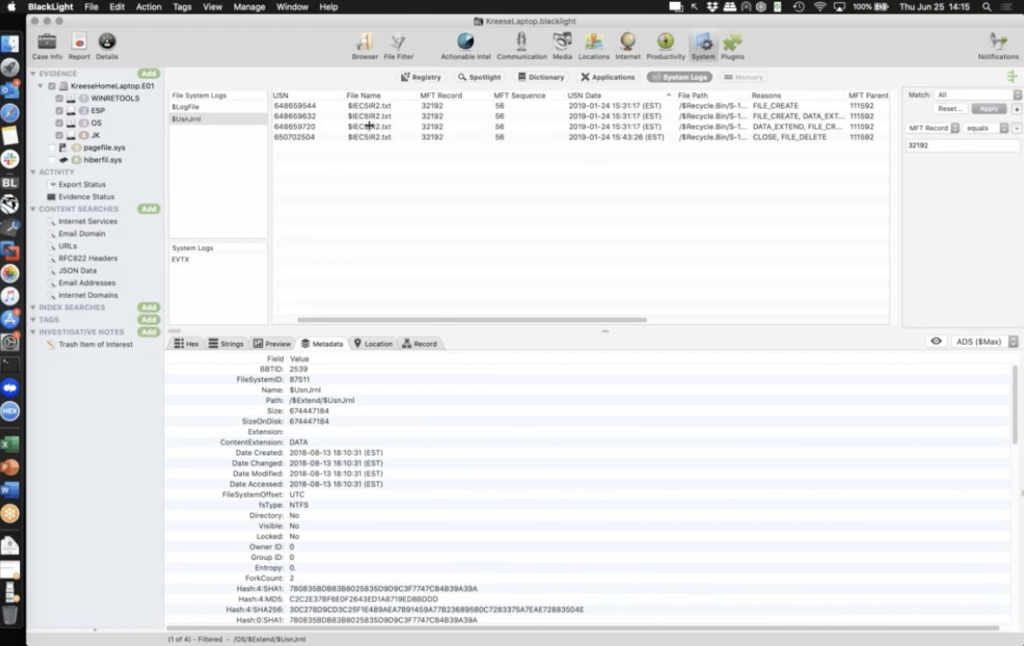Toggle the KreeseHomeLaptop.E01 checkbox
Image resolution: width=1024 pixels, height=646 pixels.
pos(52,86)
